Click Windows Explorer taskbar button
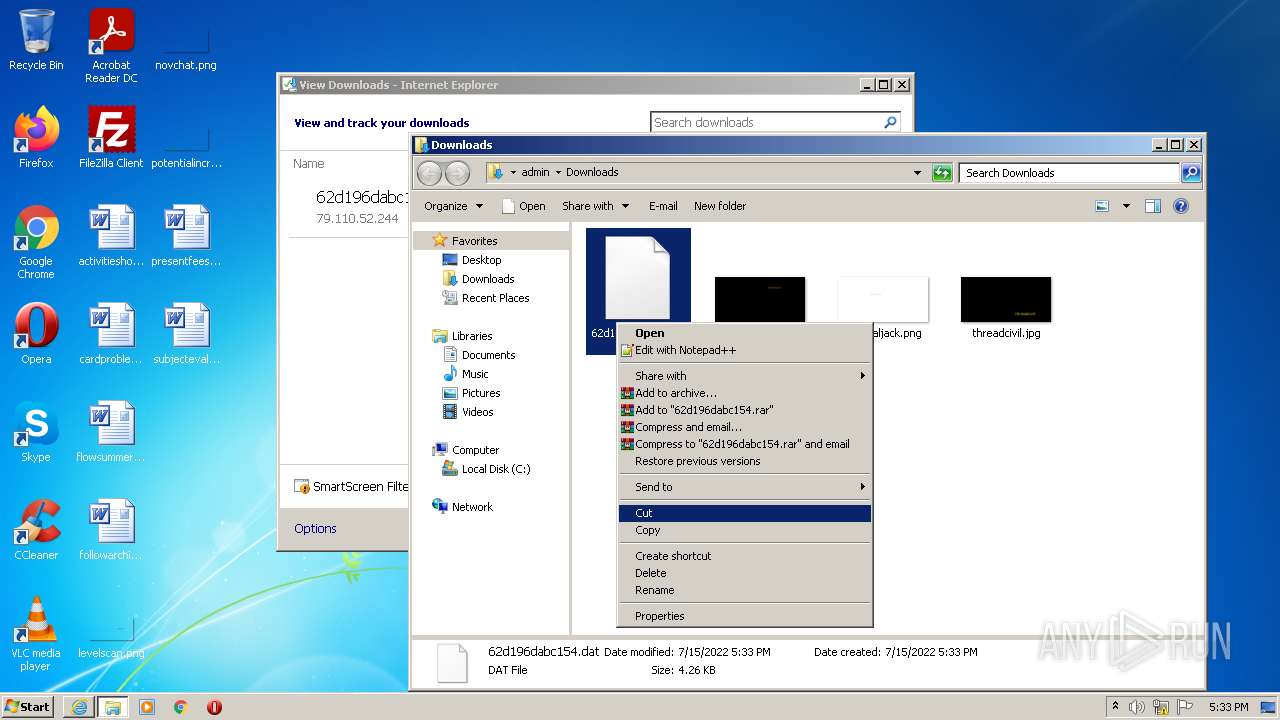The height and width of the screenshot is (720, 1280). pyautogui.click(x=112, y=707)
